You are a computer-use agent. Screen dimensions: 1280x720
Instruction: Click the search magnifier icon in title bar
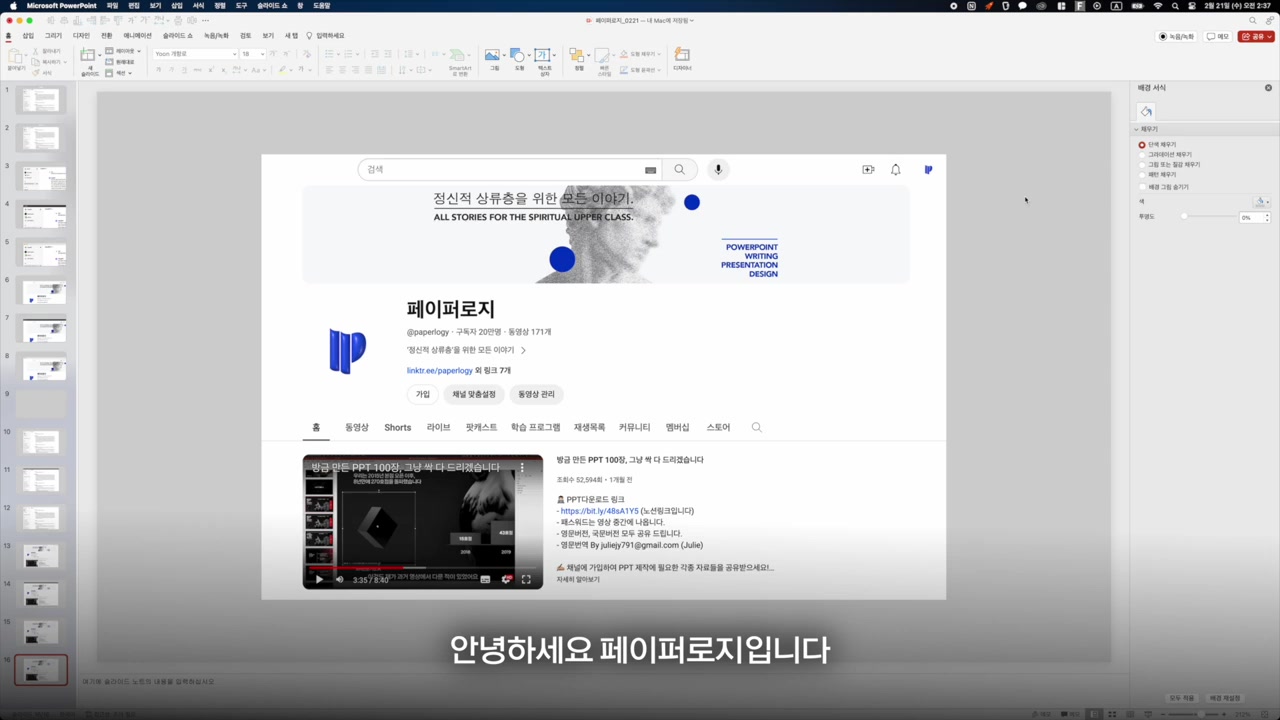click(x=1253, y=20)
